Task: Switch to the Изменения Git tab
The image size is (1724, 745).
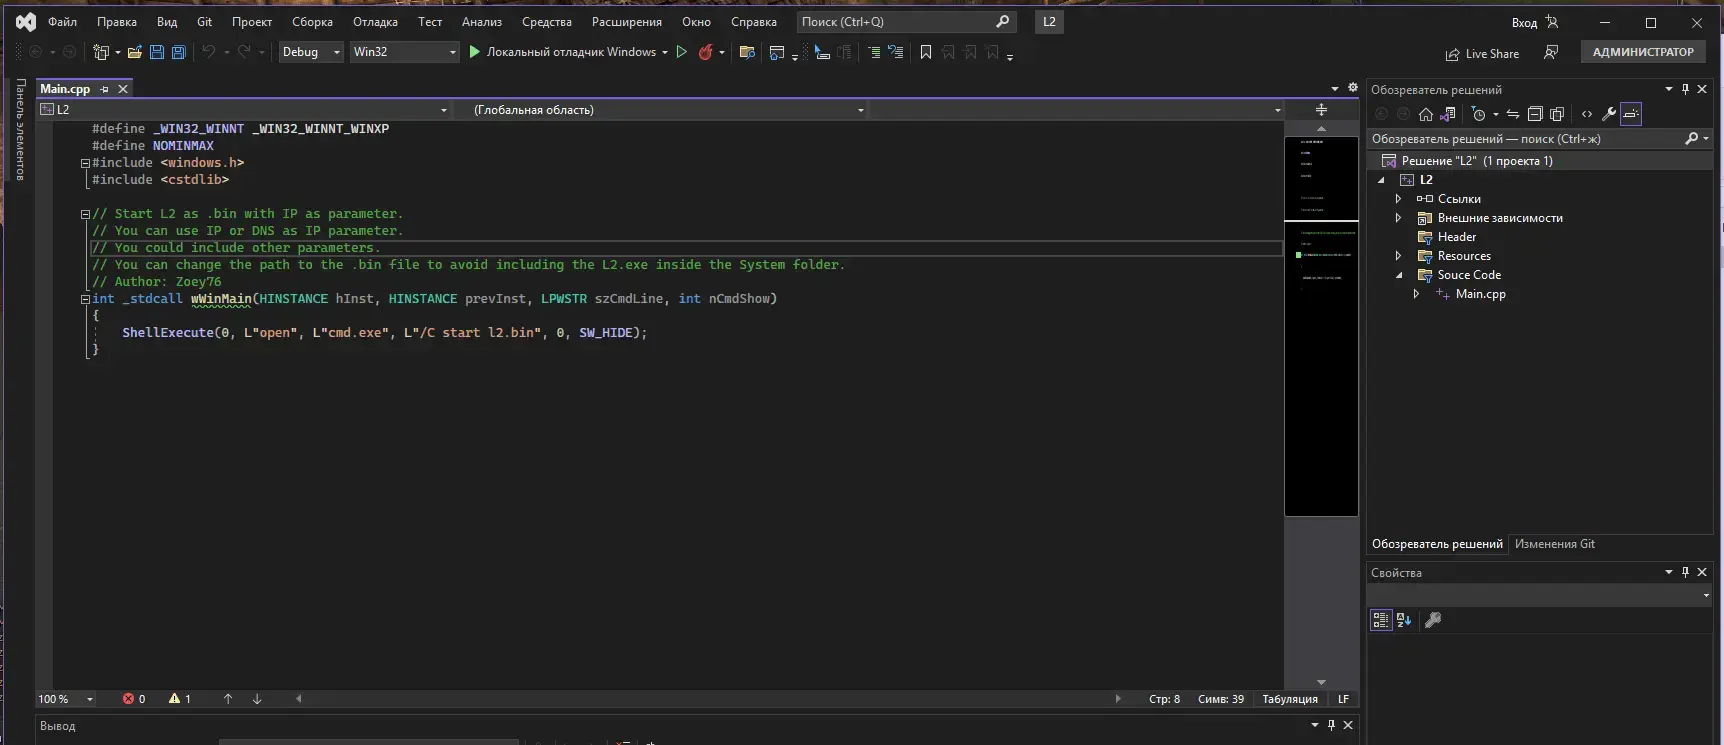Action: [1554, 544]
